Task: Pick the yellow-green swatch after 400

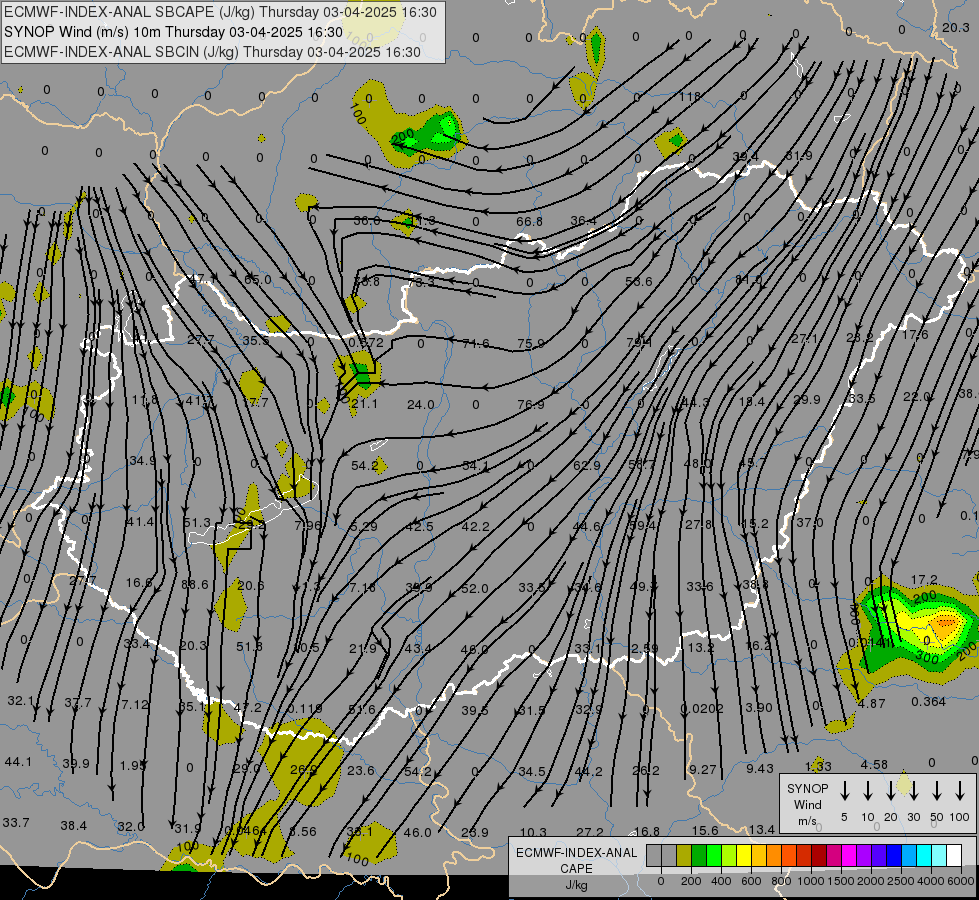Action: [x=729, y=856]
